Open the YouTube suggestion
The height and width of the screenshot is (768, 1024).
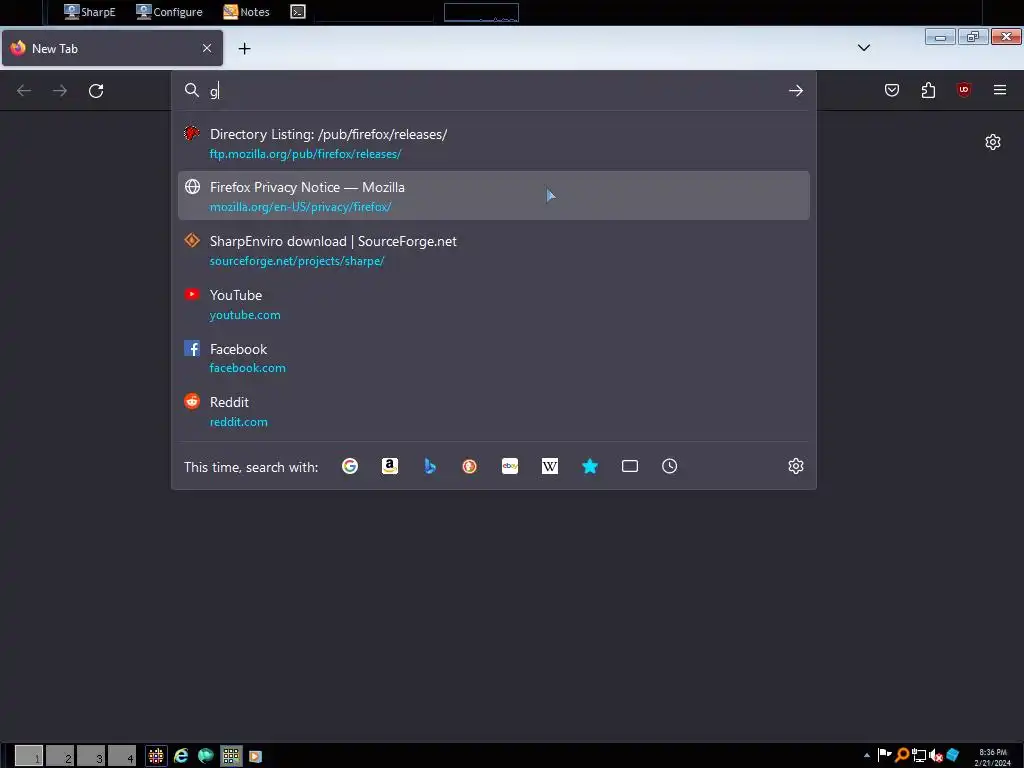coord(494,304)
